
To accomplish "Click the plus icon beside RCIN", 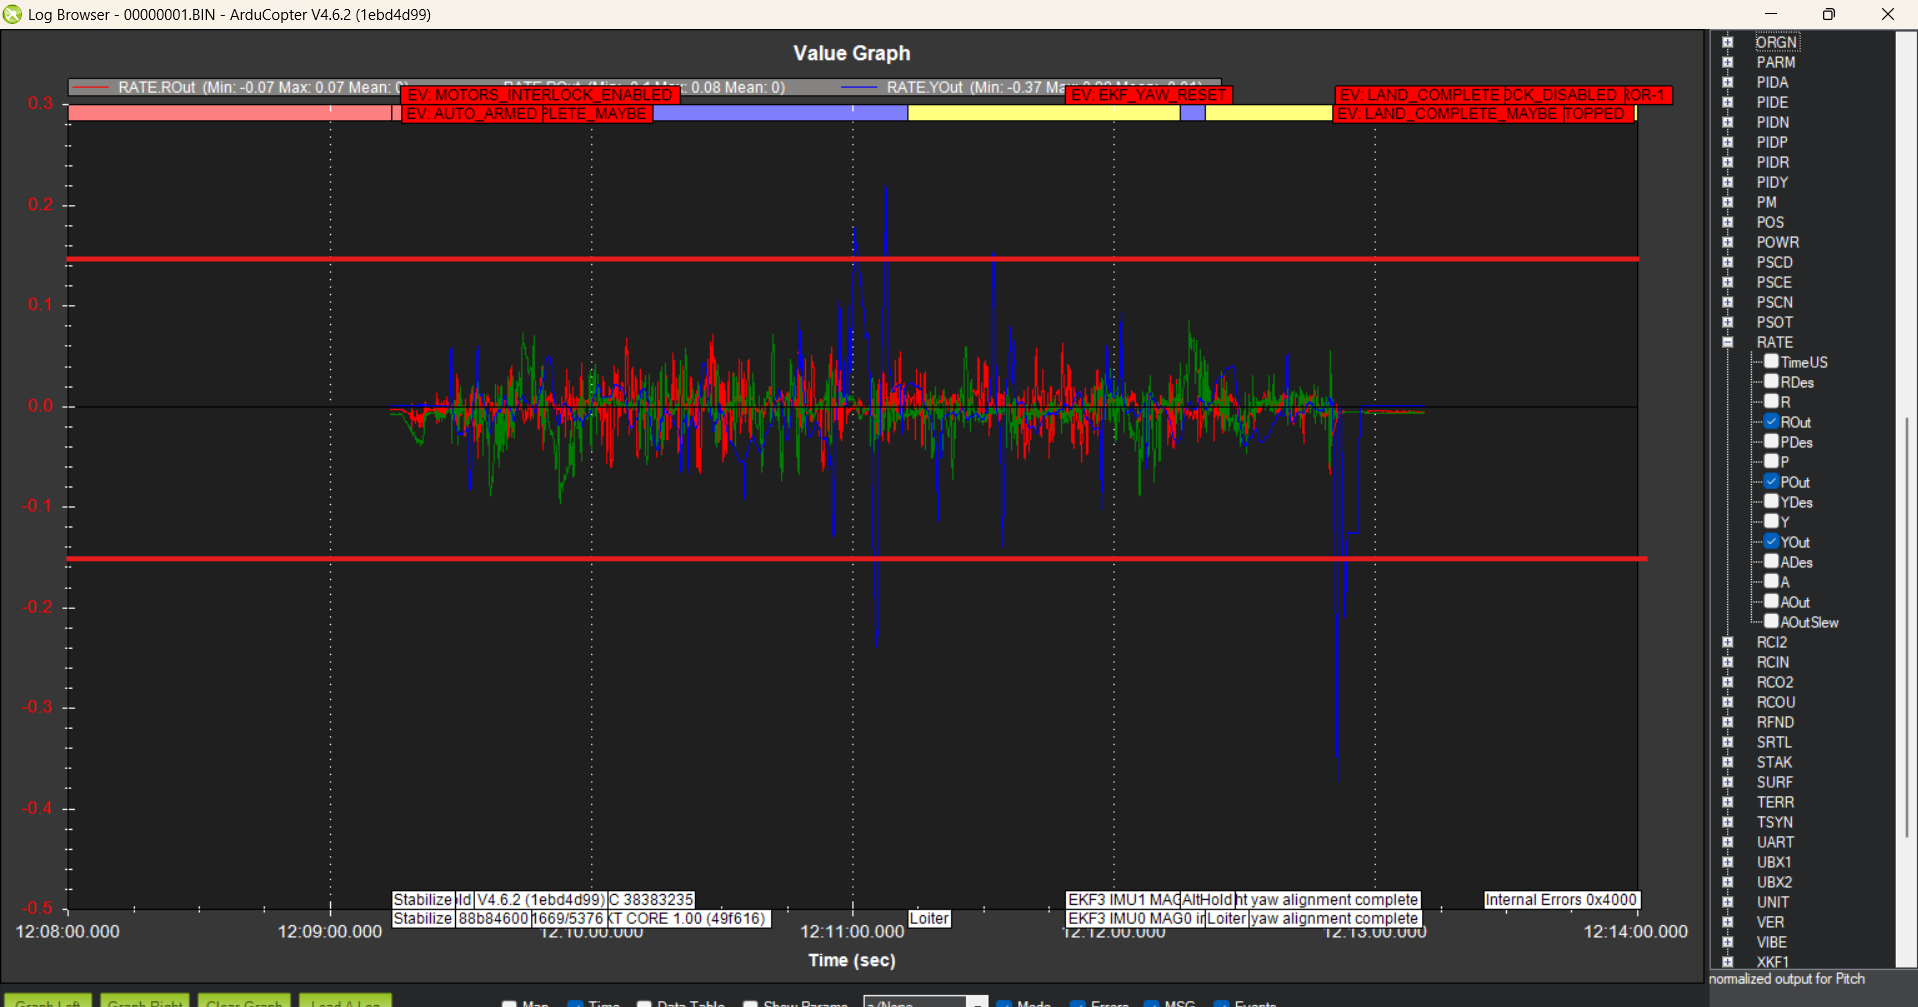I will pos(1727,662).
